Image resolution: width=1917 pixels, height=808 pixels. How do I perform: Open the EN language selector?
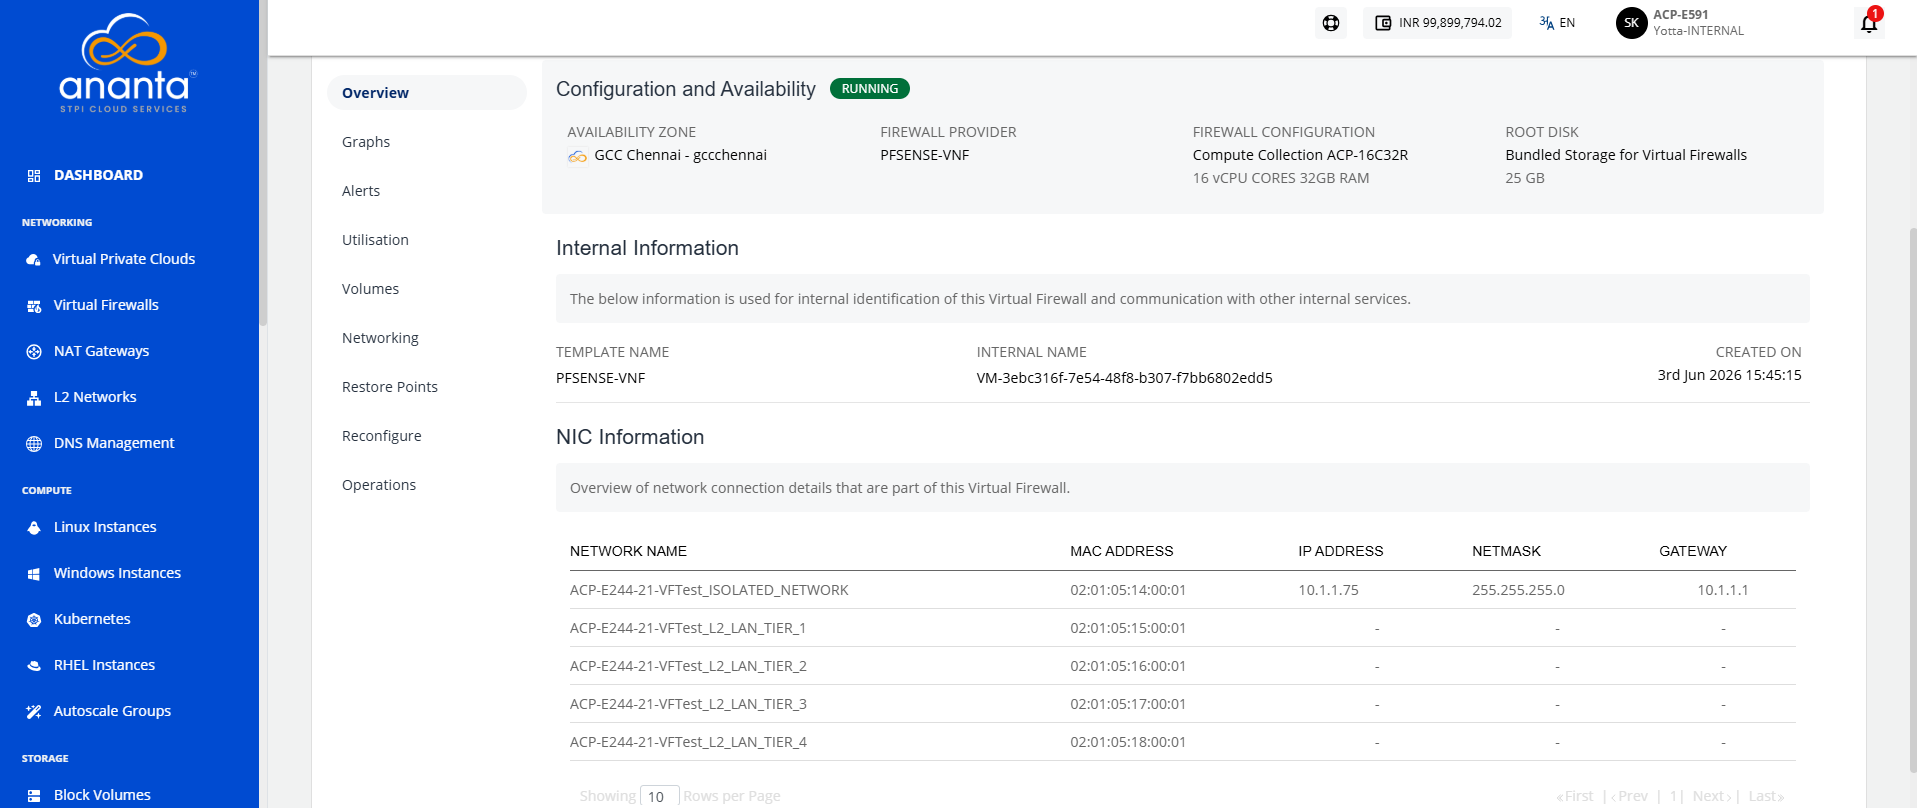point(1557,23)
